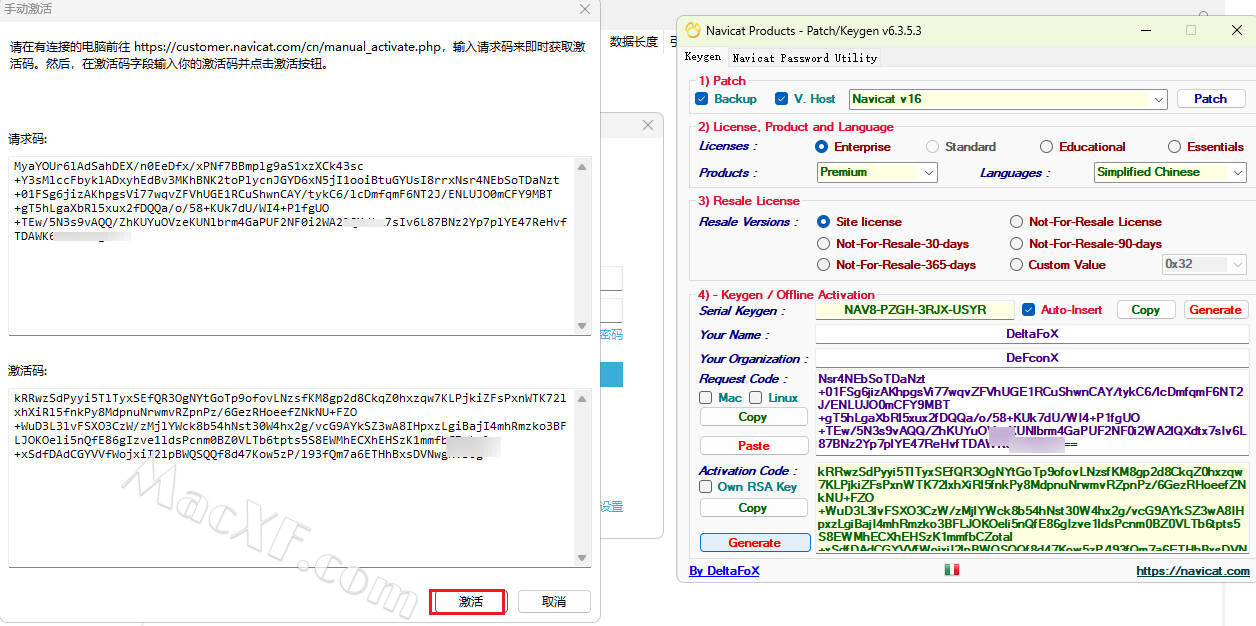Click Copy under the Activation Code label

pos(753,508)
